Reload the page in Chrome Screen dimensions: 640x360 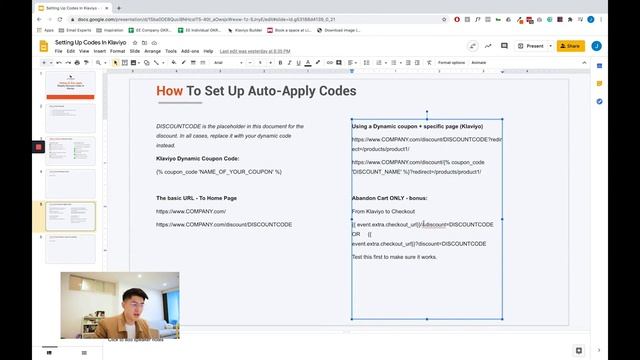click(60, 19)
